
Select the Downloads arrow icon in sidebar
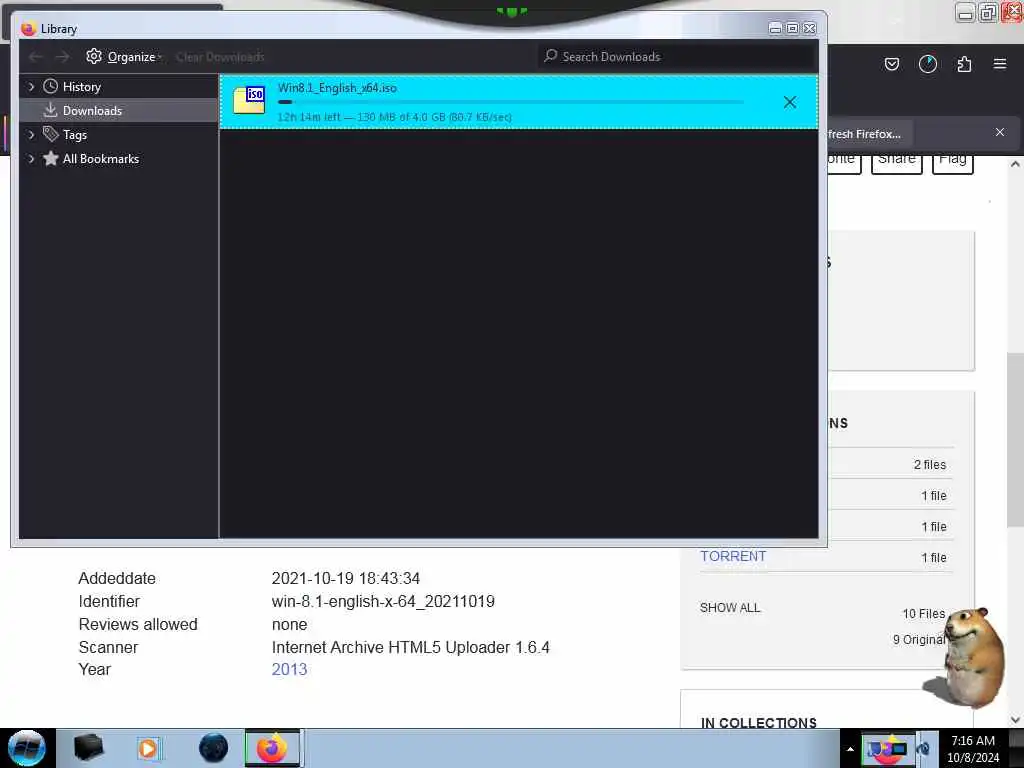point(50,110)
